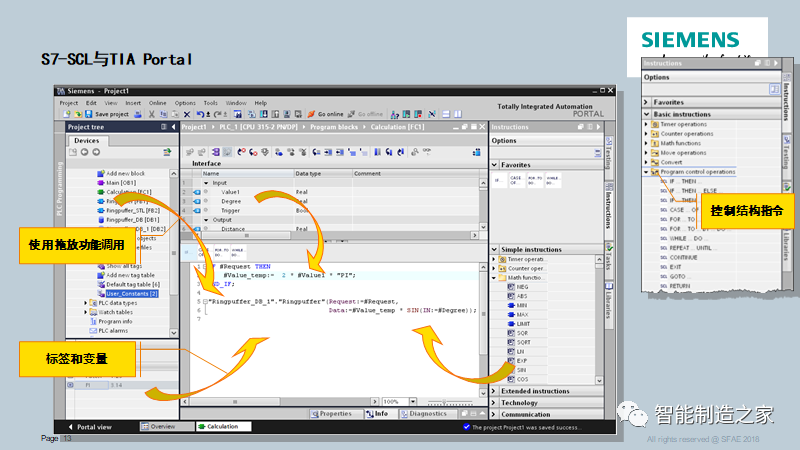This screenshot has height=450, width=800.
Task: Open the Options menu
Action: [x=185, y=103]
